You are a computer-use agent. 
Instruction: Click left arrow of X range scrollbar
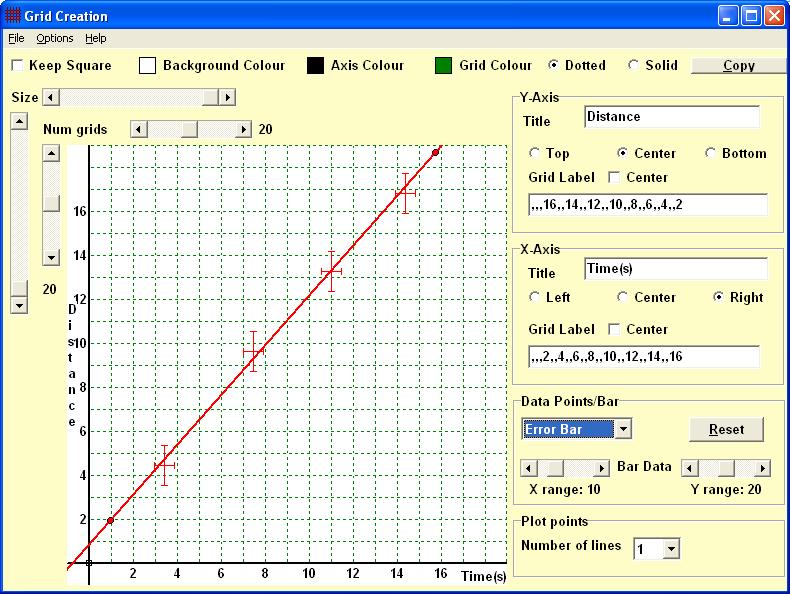(528, 468)
